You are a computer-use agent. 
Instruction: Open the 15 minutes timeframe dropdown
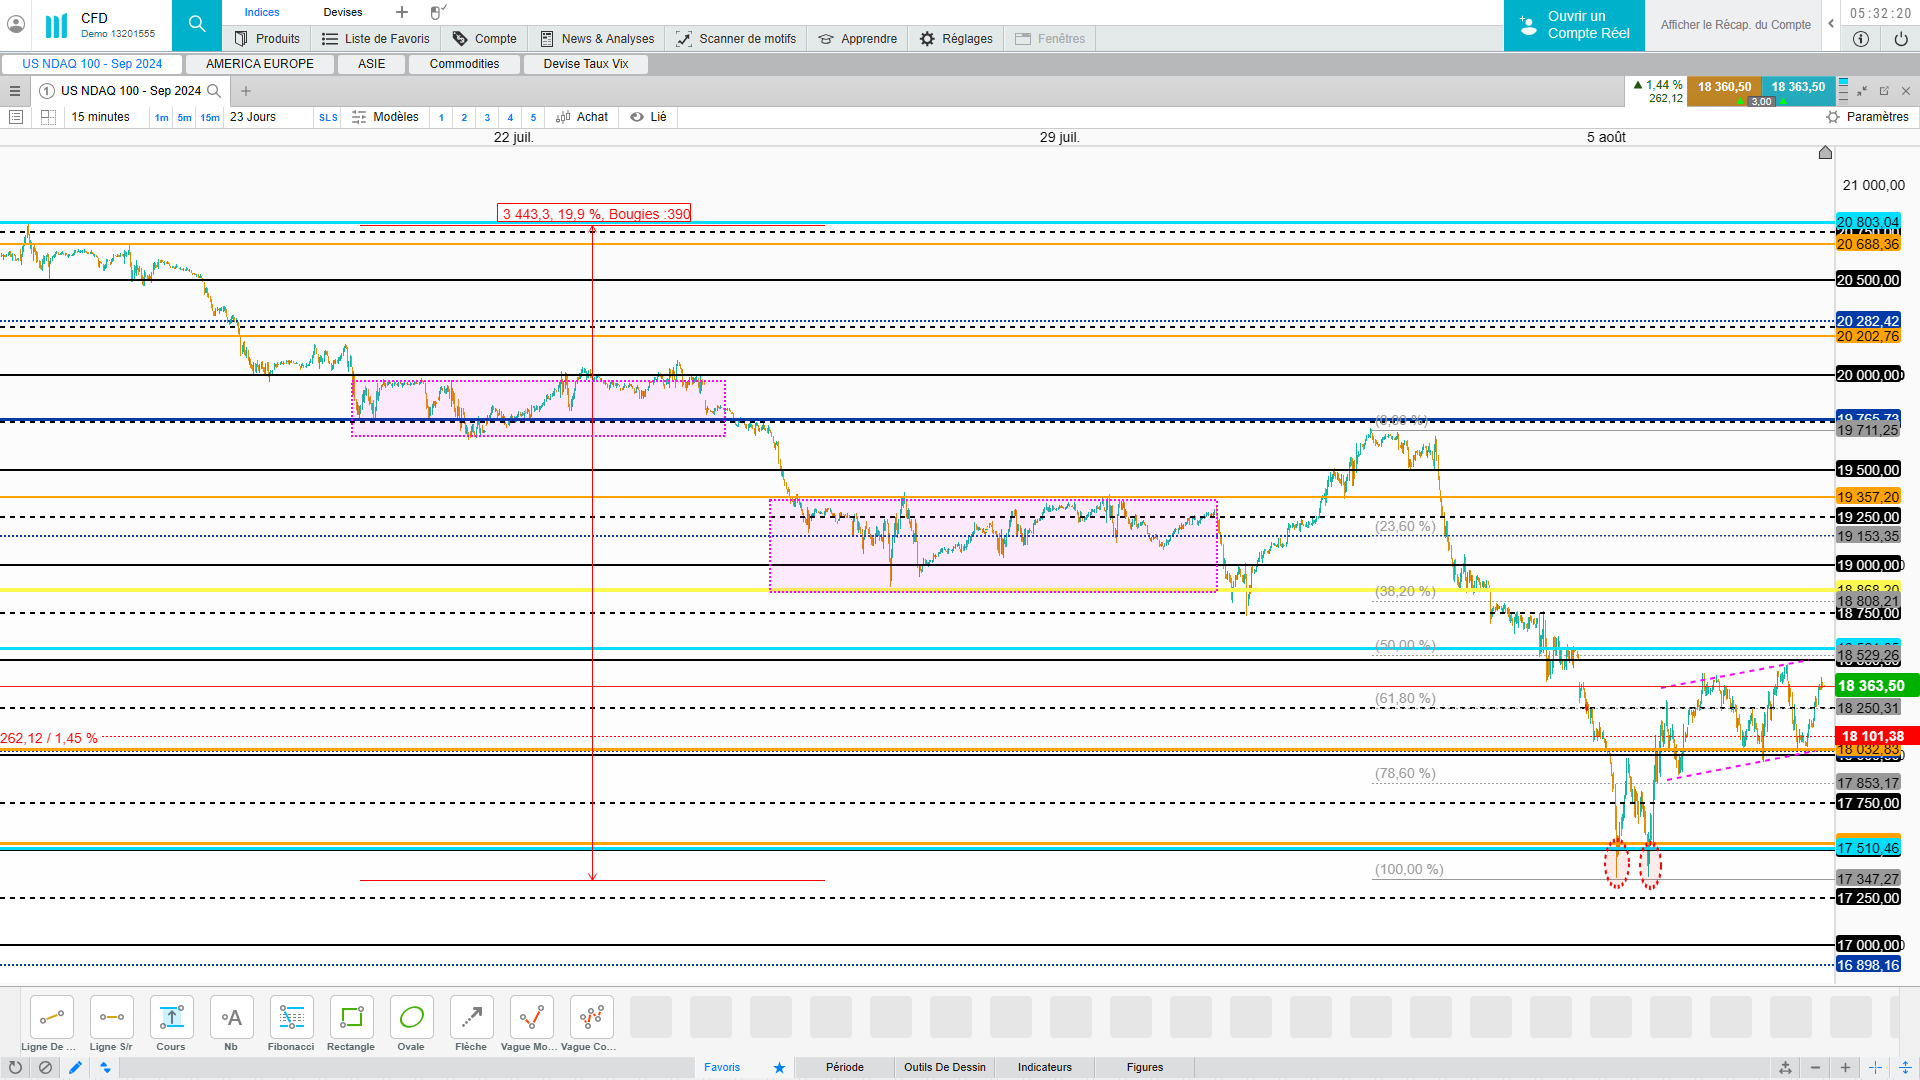pyautogui.click(x=100, y=117)
